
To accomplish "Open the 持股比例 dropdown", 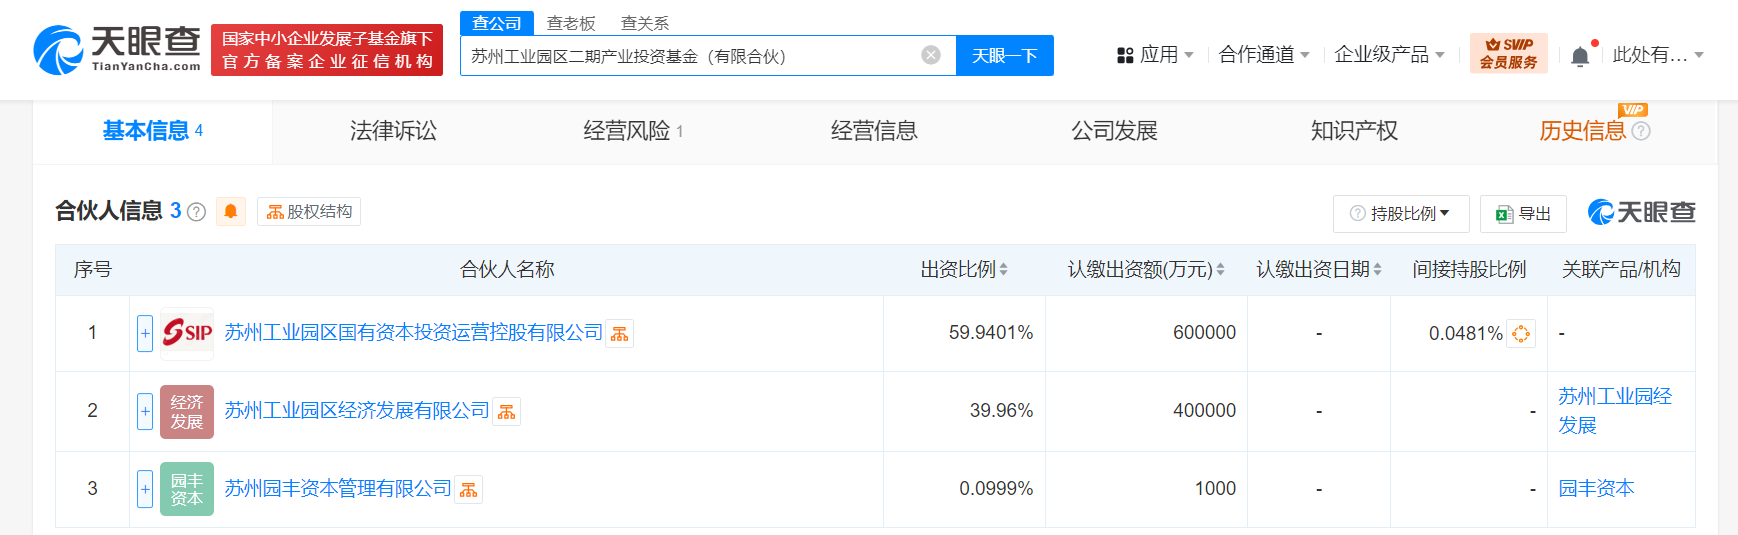I will pos(1401,213).
